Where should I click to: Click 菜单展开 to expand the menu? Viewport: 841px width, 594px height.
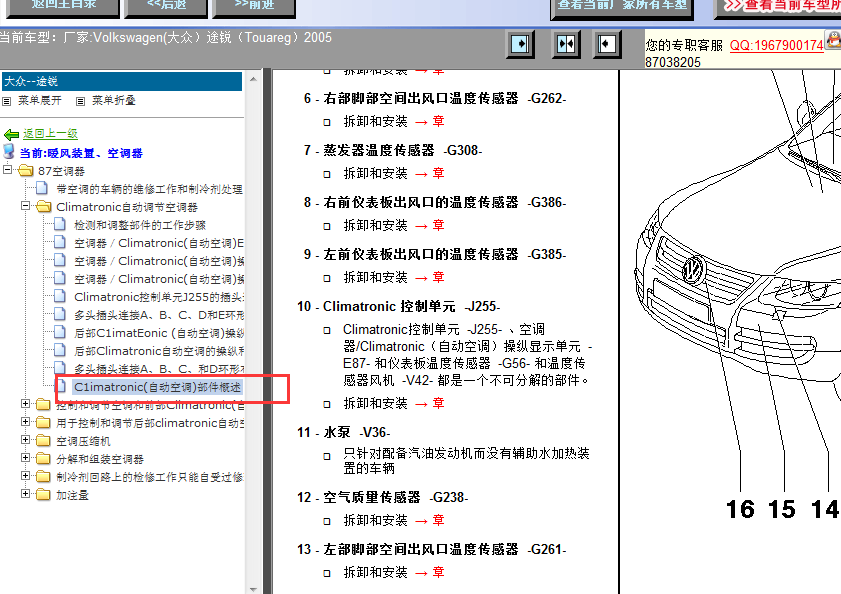(40, 100)
